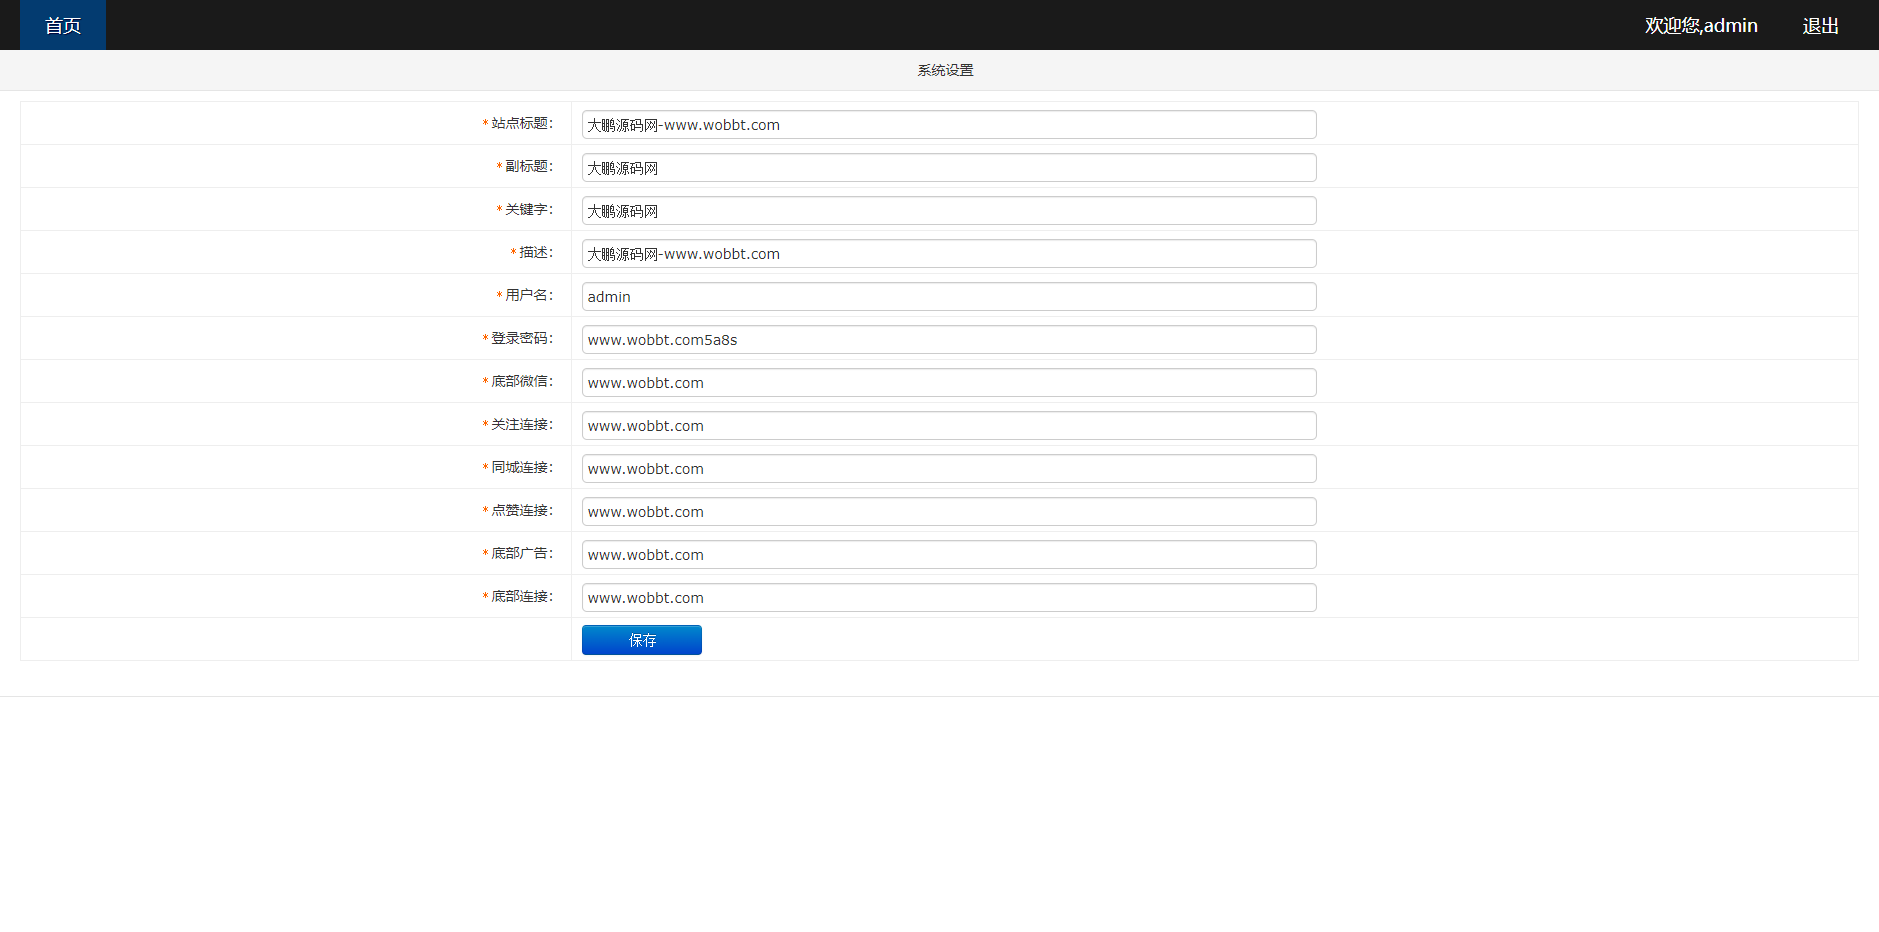Click the 站点标题 input field
Screen dimensions: 1879x932
[x=947, y=124]
